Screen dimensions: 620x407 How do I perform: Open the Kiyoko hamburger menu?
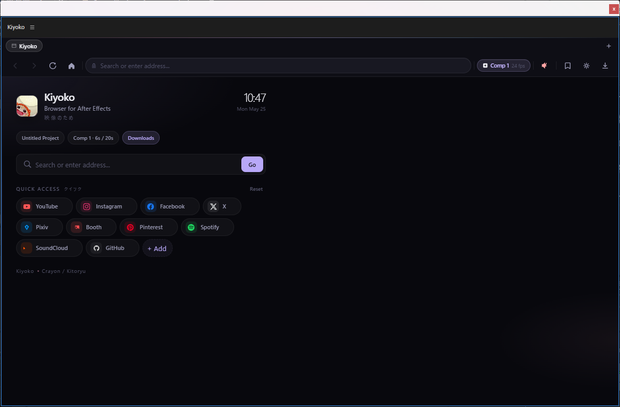32,27
